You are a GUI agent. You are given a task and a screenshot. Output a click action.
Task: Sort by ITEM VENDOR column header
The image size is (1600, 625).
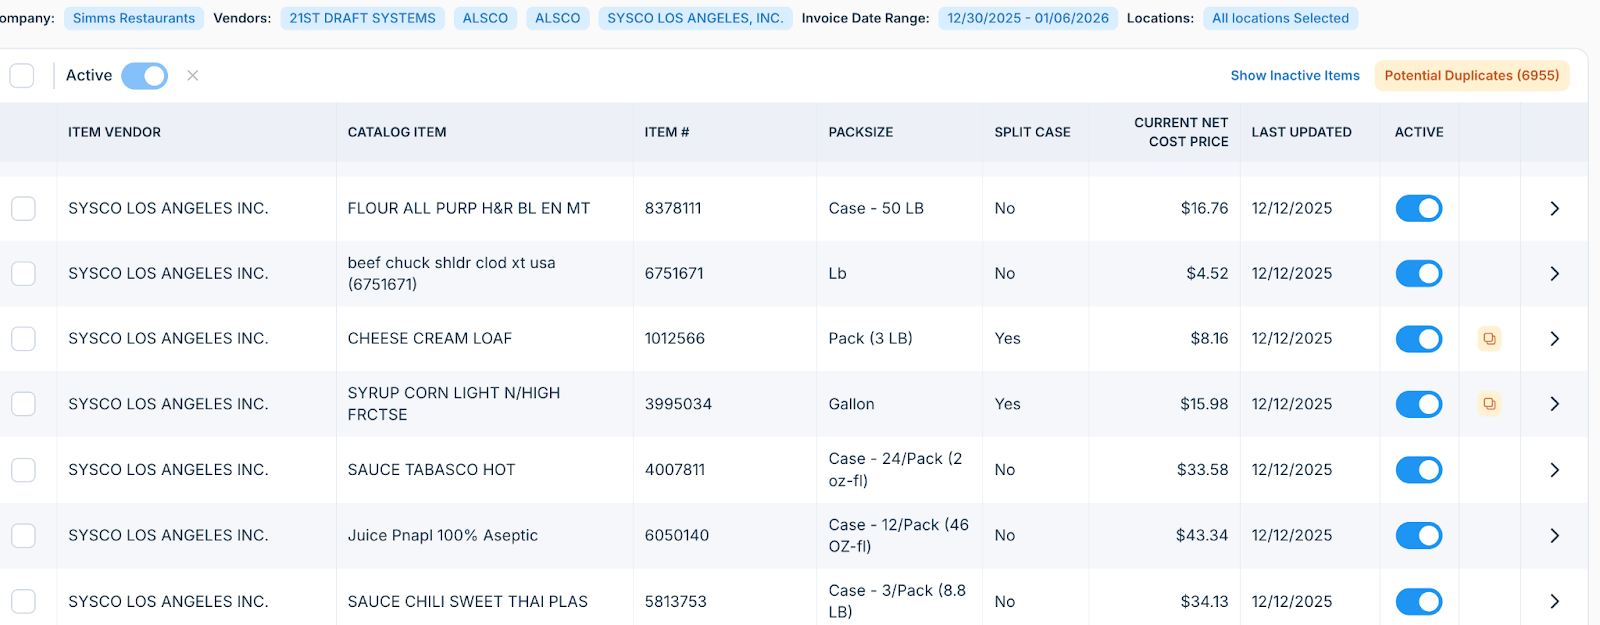114,132
